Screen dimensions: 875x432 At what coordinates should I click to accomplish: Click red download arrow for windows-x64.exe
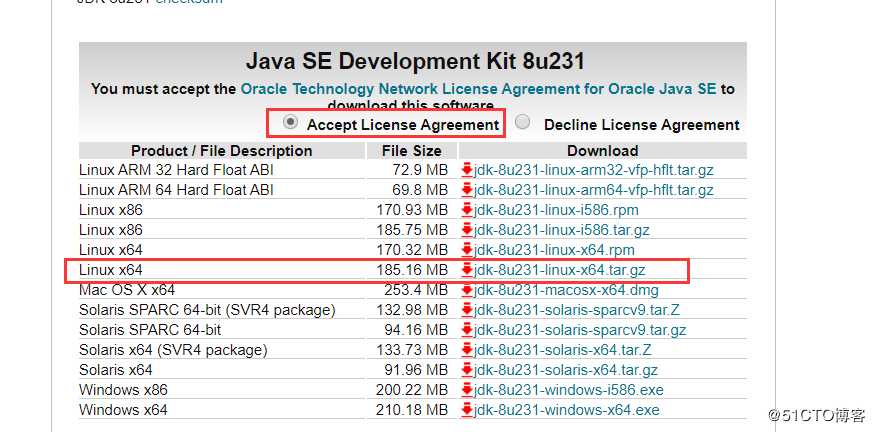point(467,410)
